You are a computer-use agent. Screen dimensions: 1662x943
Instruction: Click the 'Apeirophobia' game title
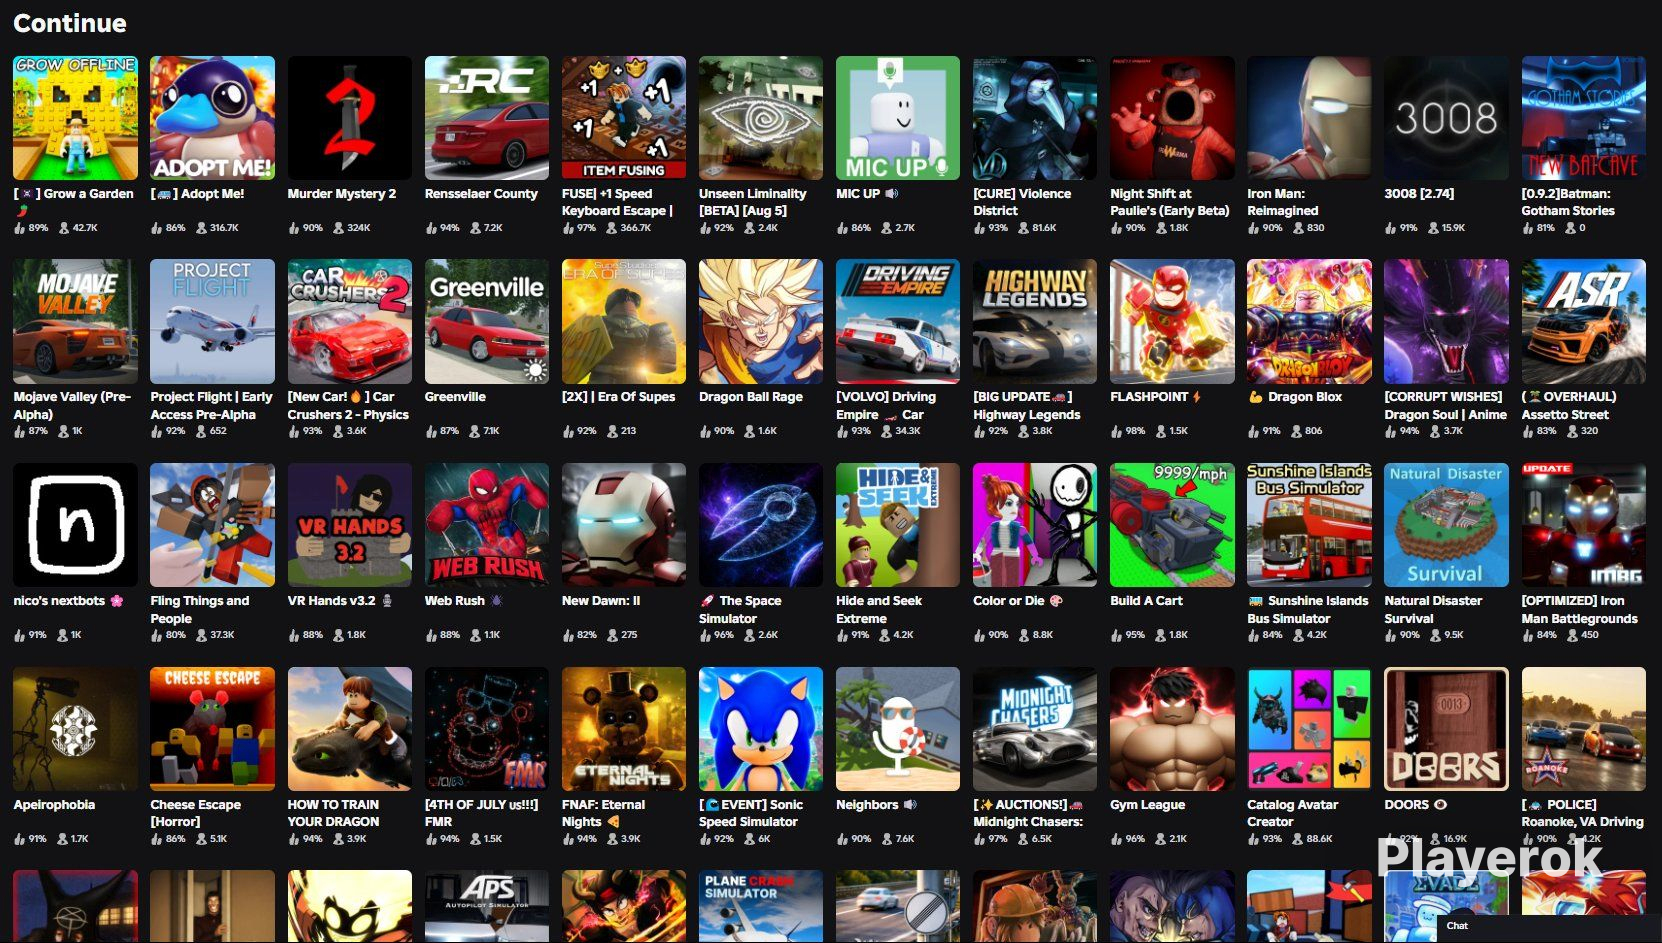[54, 805]
